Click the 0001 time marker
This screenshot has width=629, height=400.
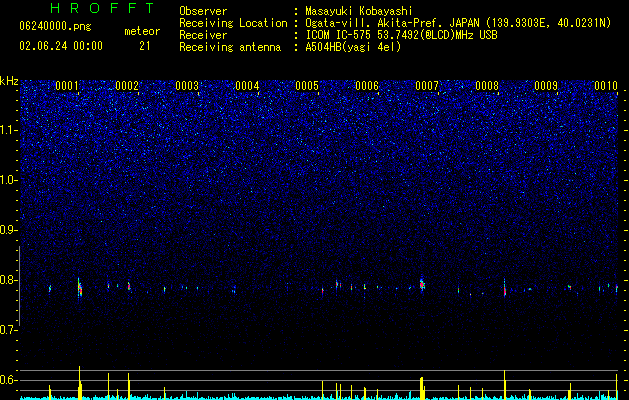(67, 86)
